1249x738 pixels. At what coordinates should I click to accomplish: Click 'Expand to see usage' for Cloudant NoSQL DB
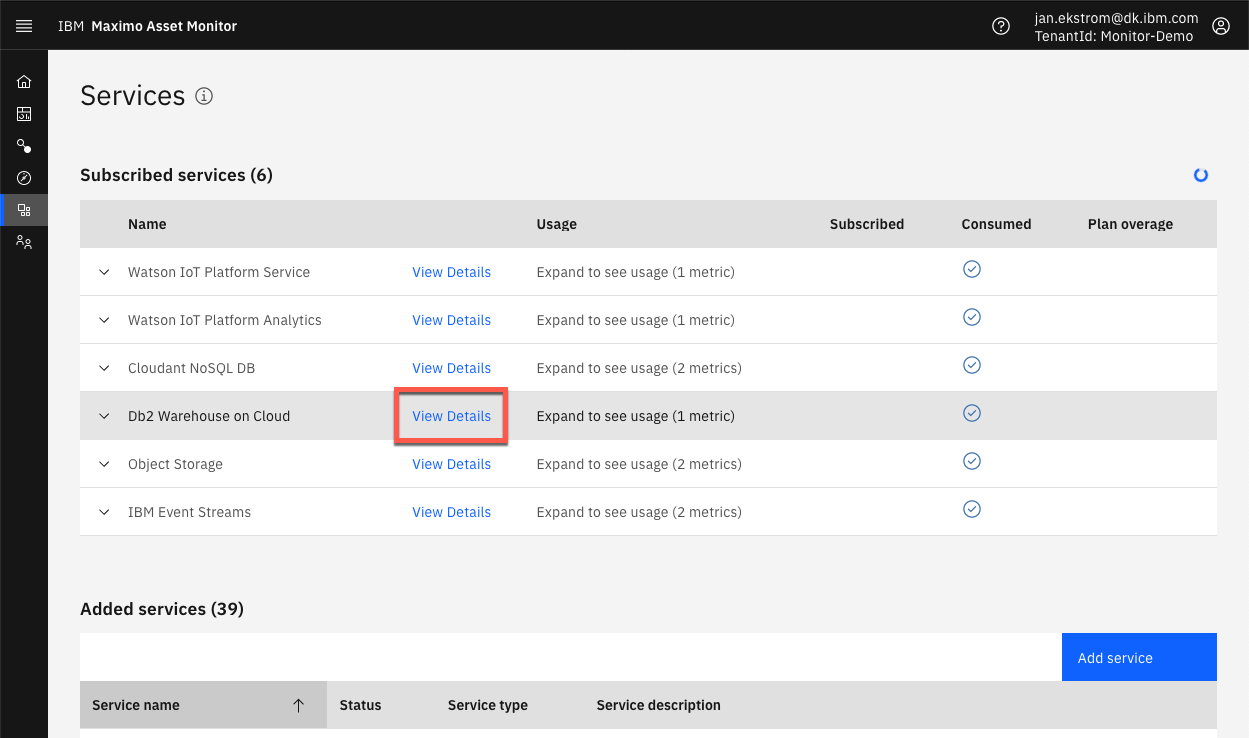(x=639, y=368)
